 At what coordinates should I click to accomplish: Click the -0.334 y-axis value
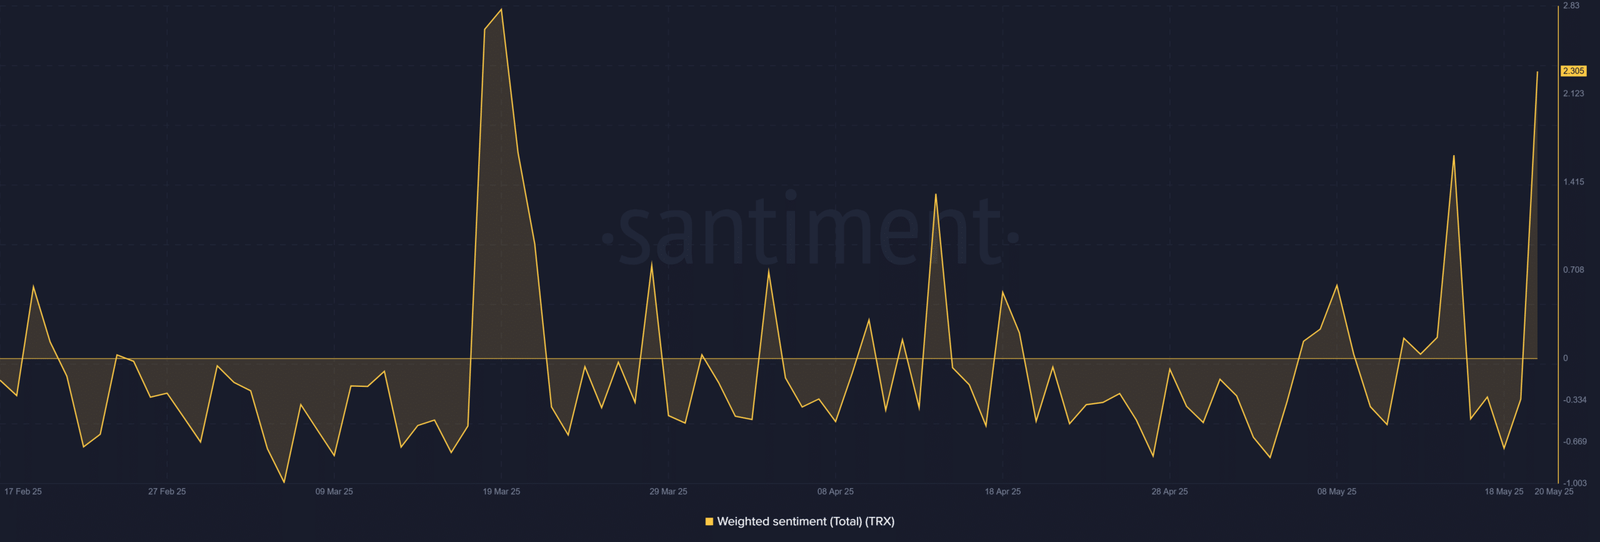click(1575, 400)
